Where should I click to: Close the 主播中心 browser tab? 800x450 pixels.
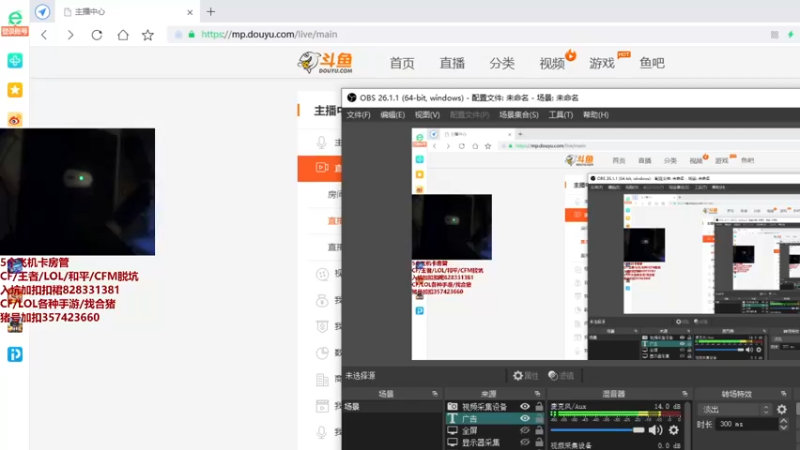click(190, 12)
